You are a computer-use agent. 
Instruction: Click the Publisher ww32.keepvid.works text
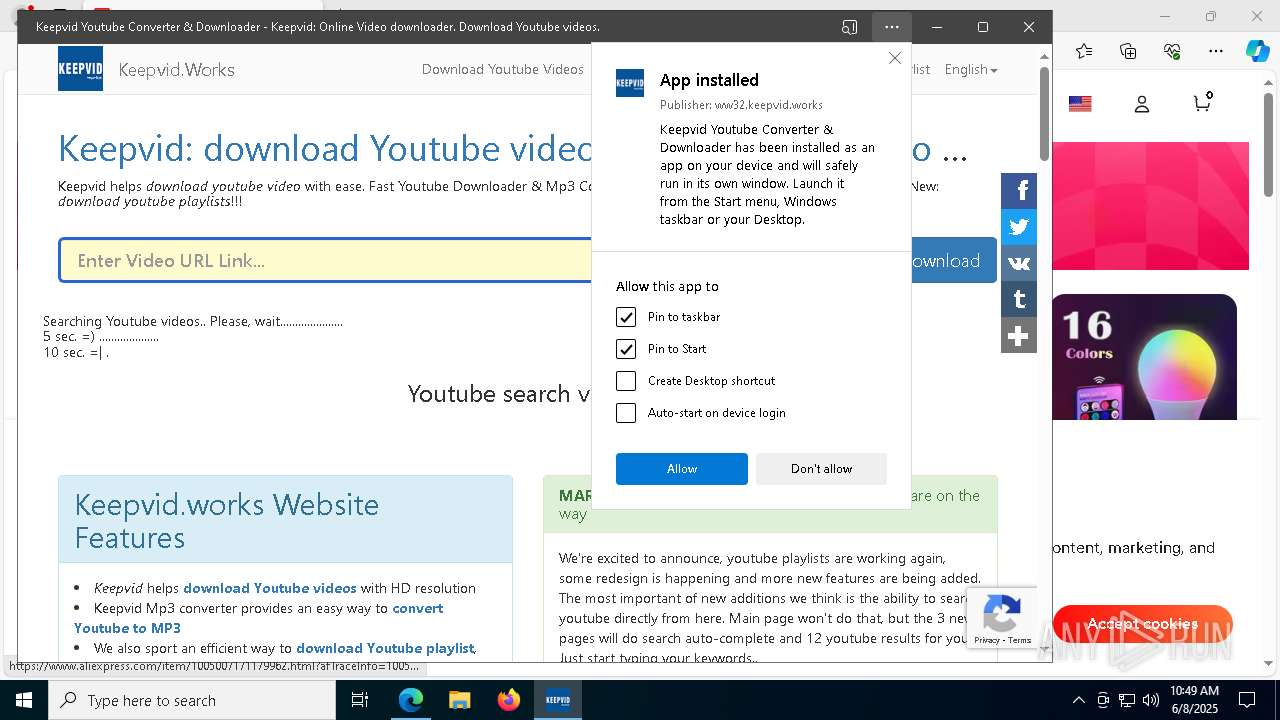[x=741, y=105]
